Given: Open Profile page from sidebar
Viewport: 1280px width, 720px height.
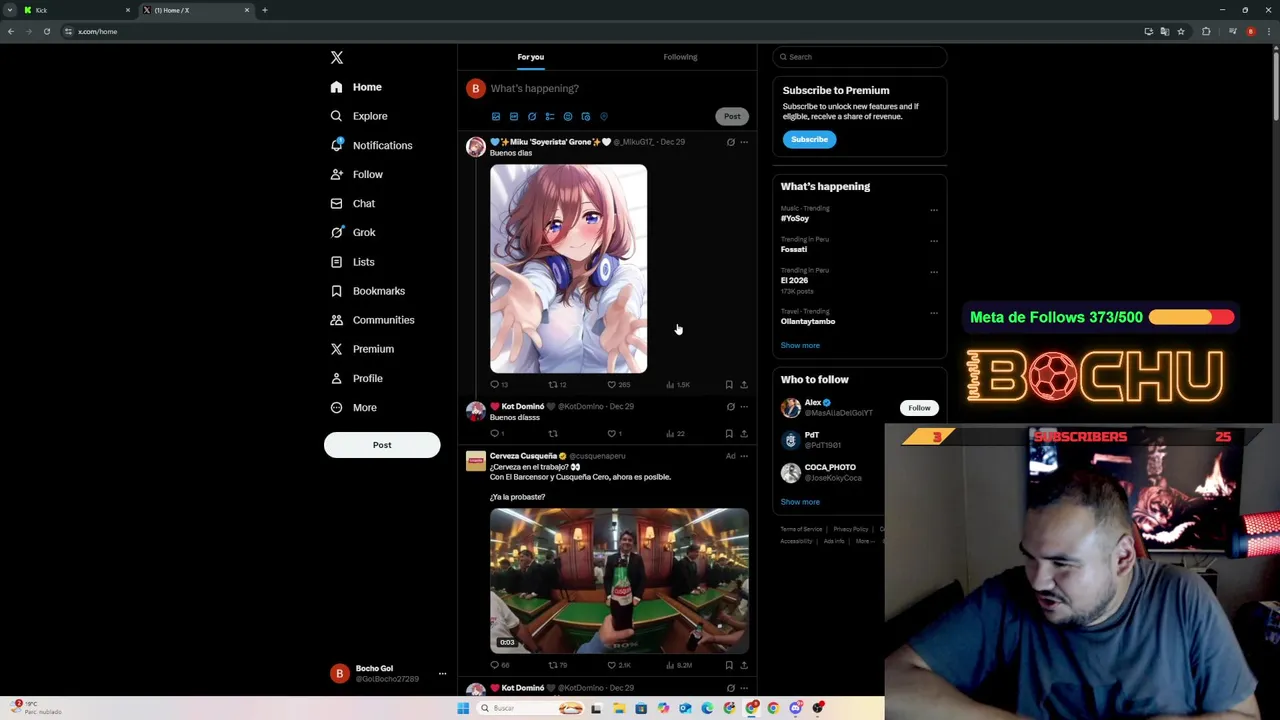Looking at the screenshot, I should point(356,378).
